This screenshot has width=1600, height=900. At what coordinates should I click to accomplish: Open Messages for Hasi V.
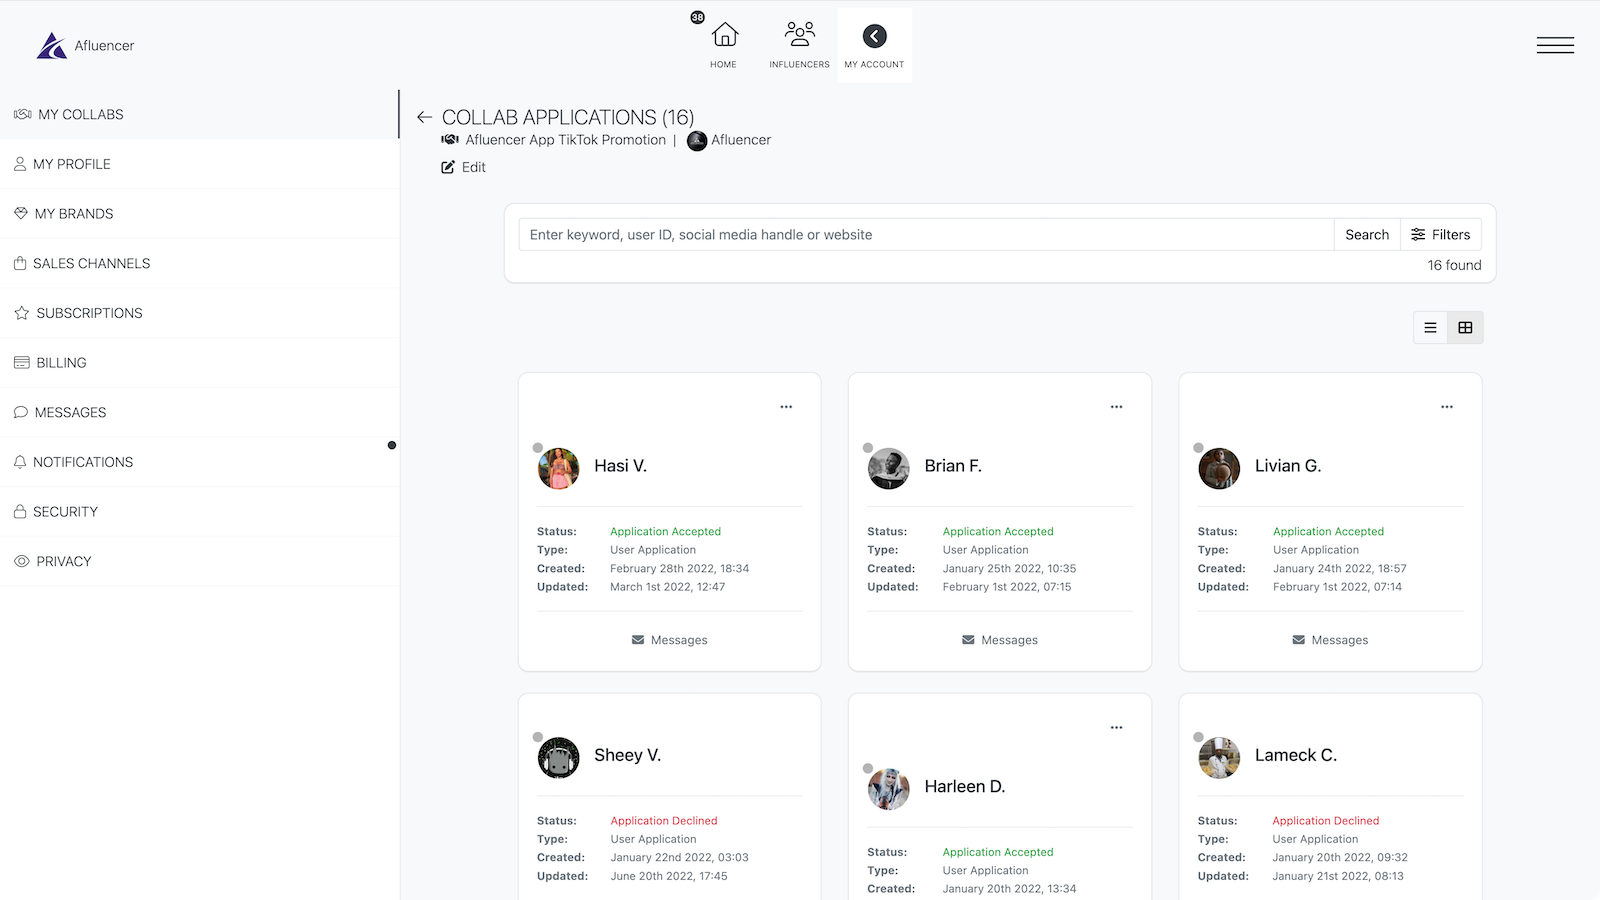(669, 640)
